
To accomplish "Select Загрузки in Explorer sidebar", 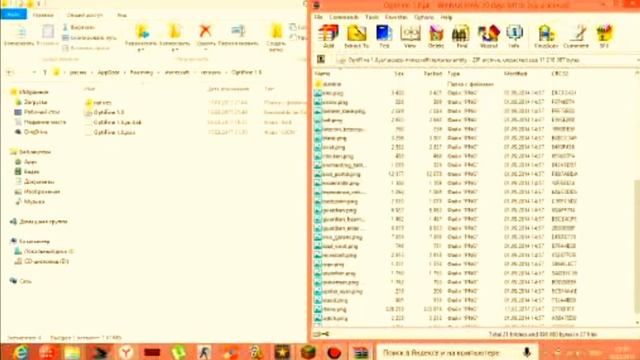I will [x=36, y=102].
